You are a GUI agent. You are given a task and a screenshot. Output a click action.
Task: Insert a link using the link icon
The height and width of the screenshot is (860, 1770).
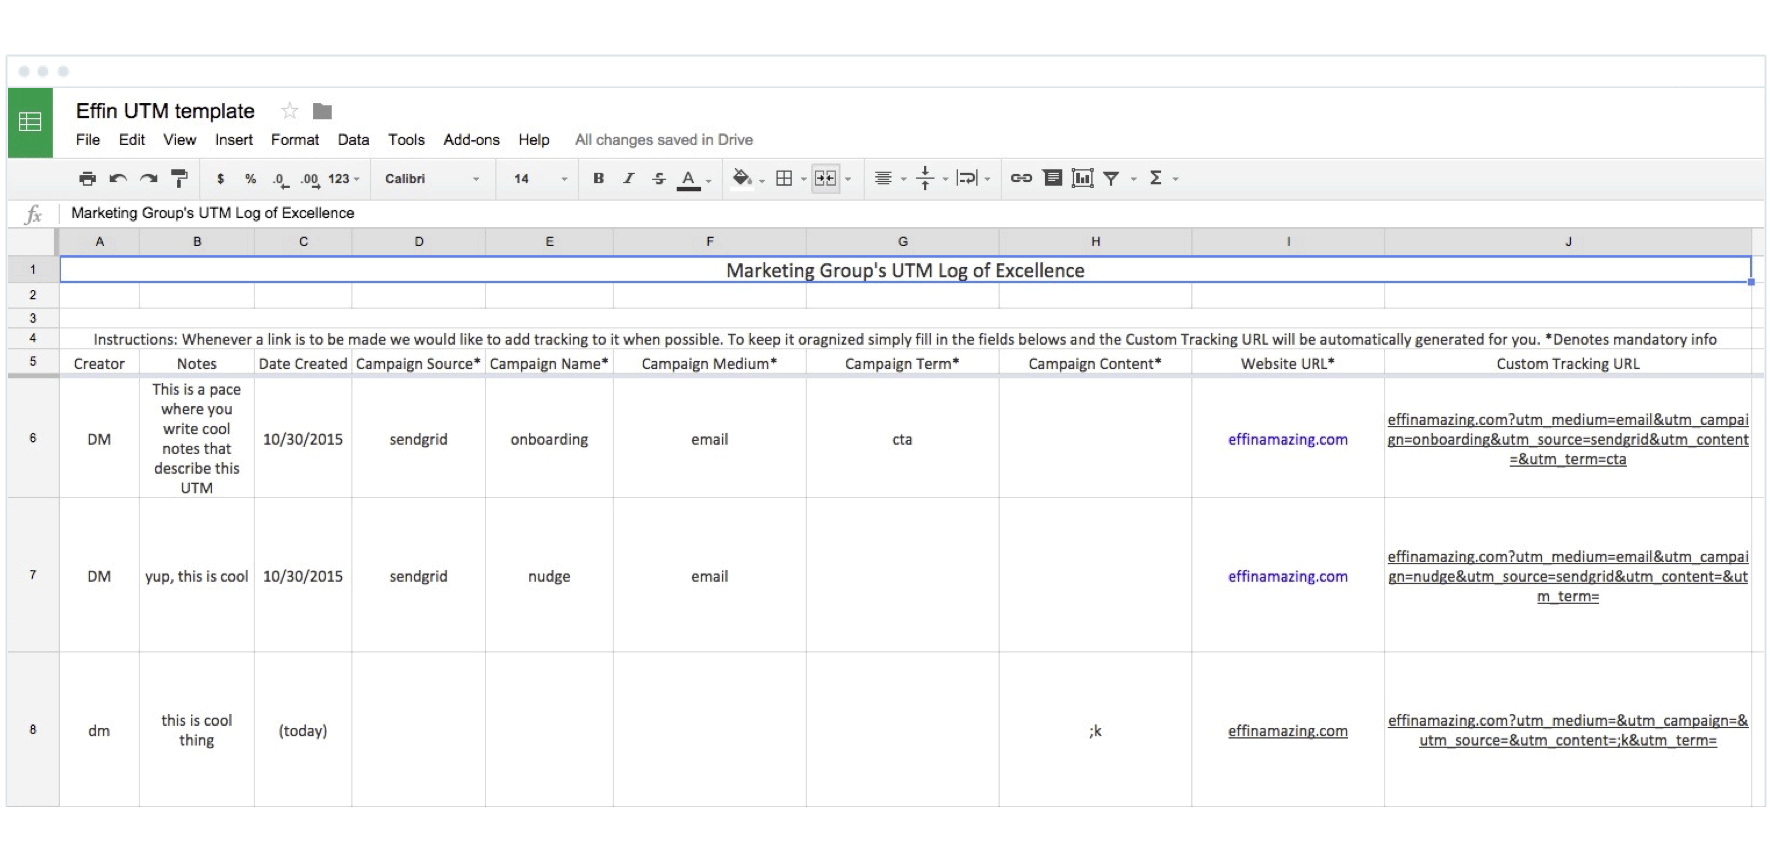point(1021,179)
